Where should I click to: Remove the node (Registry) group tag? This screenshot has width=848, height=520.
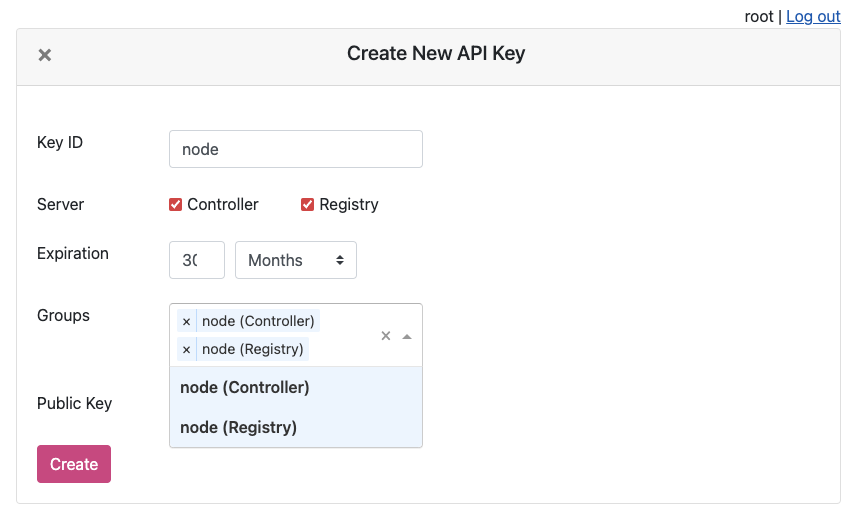click(186, 349)
